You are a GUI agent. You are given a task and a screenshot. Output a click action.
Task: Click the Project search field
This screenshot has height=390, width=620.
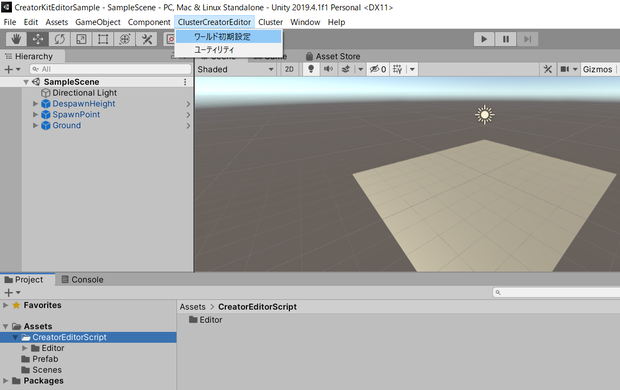tap(556, 292)
